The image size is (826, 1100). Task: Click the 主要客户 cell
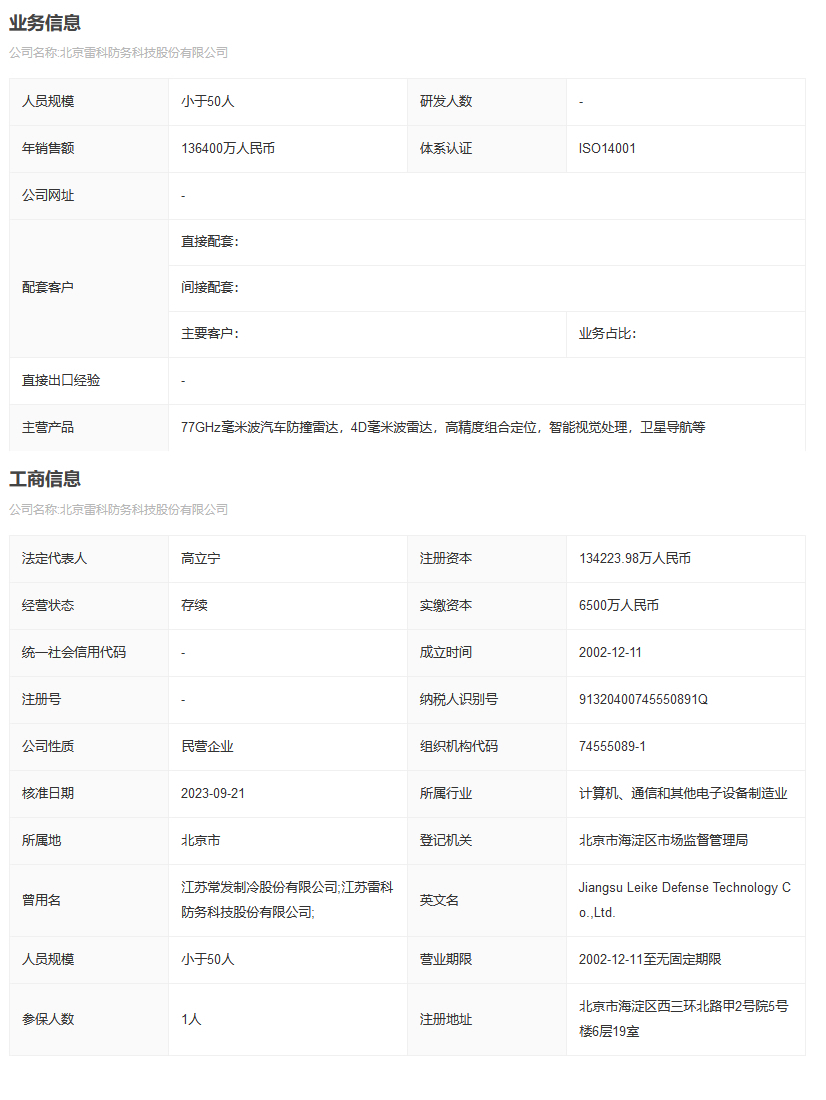pyautogui.click(x=367, y=334)
